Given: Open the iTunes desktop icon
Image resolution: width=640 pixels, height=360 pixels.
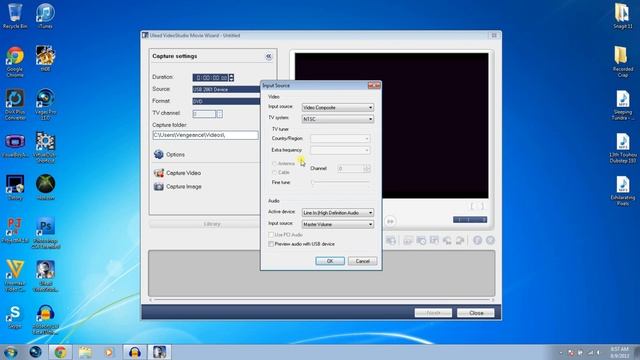Looking at the screenshot, I should point(45,16).
